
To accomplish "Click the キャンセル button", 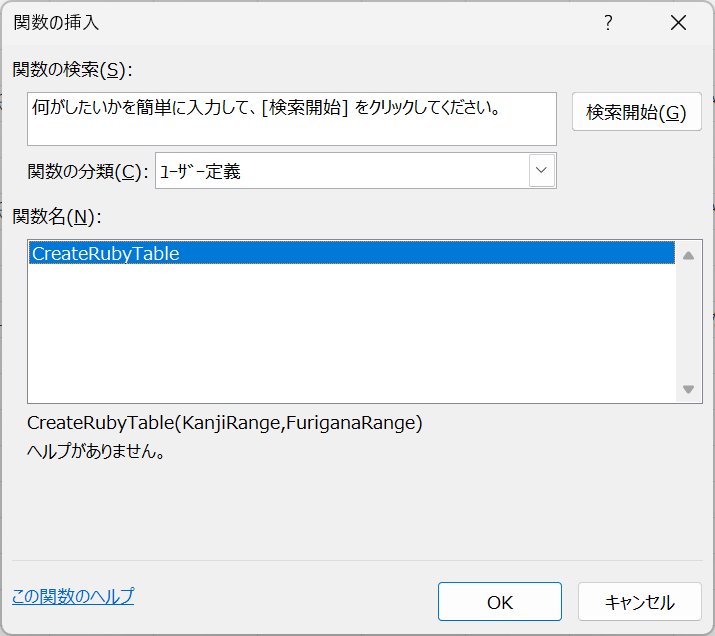I will pyautogui.click(x=640, y=602).
